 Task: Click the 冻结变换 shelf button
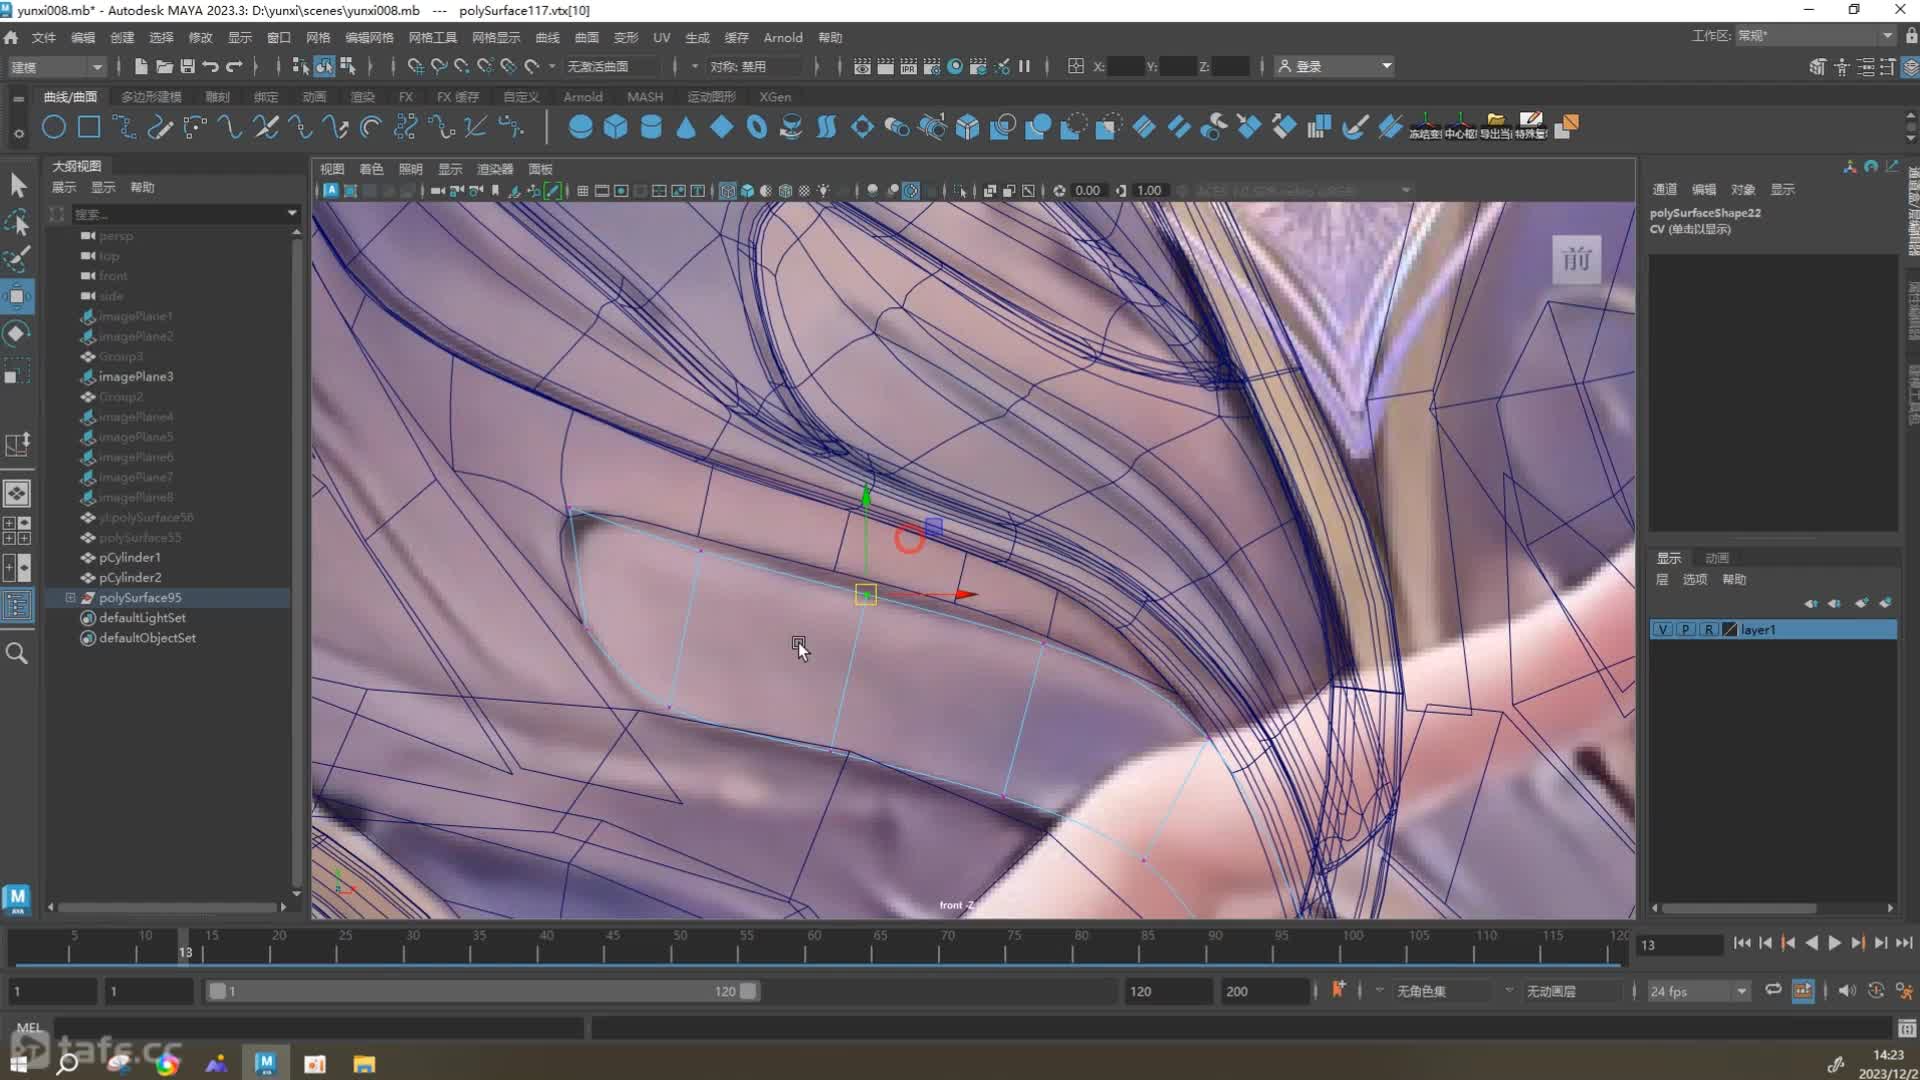(x=1425, y=127)
